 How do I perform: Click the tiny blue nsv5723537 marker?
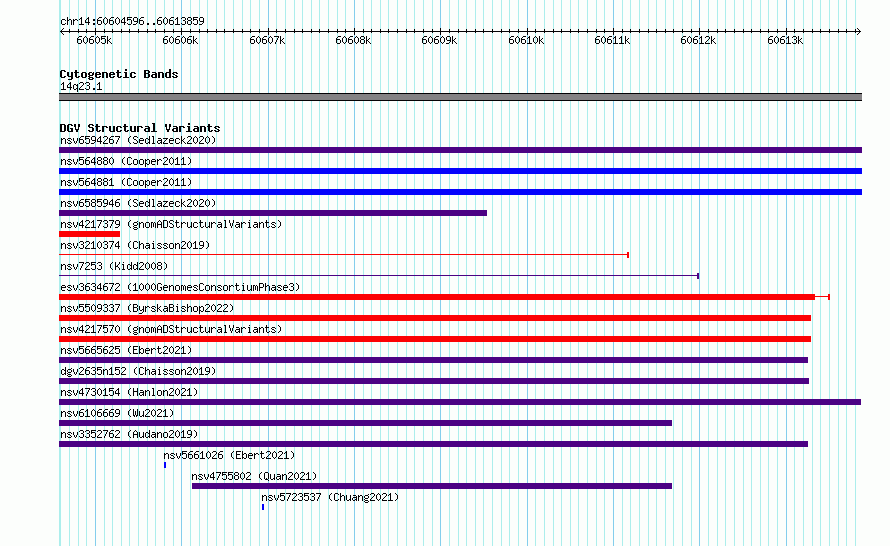pyautogui.click(x=263, y=507)
